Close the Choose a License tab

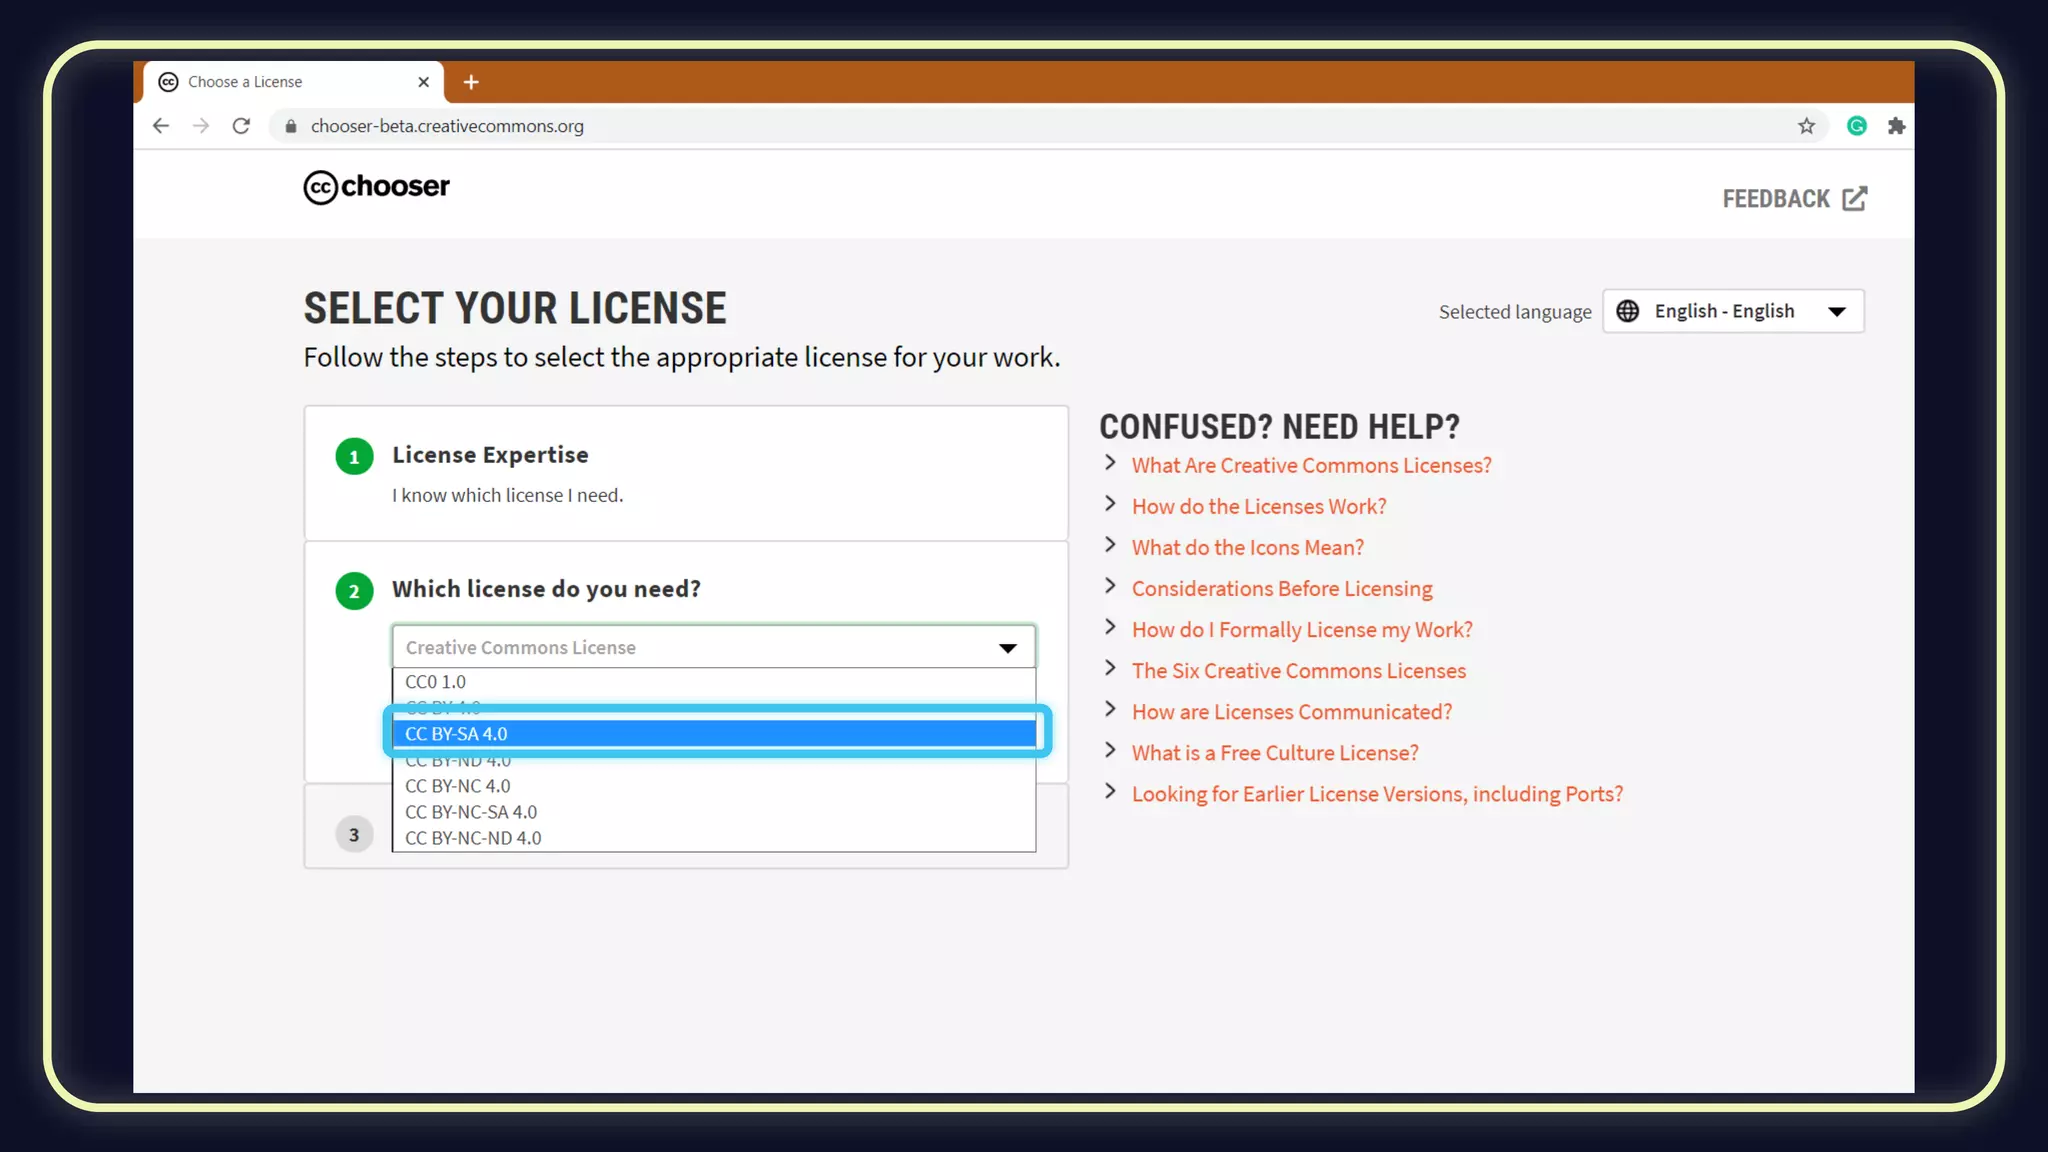point(424,82)
